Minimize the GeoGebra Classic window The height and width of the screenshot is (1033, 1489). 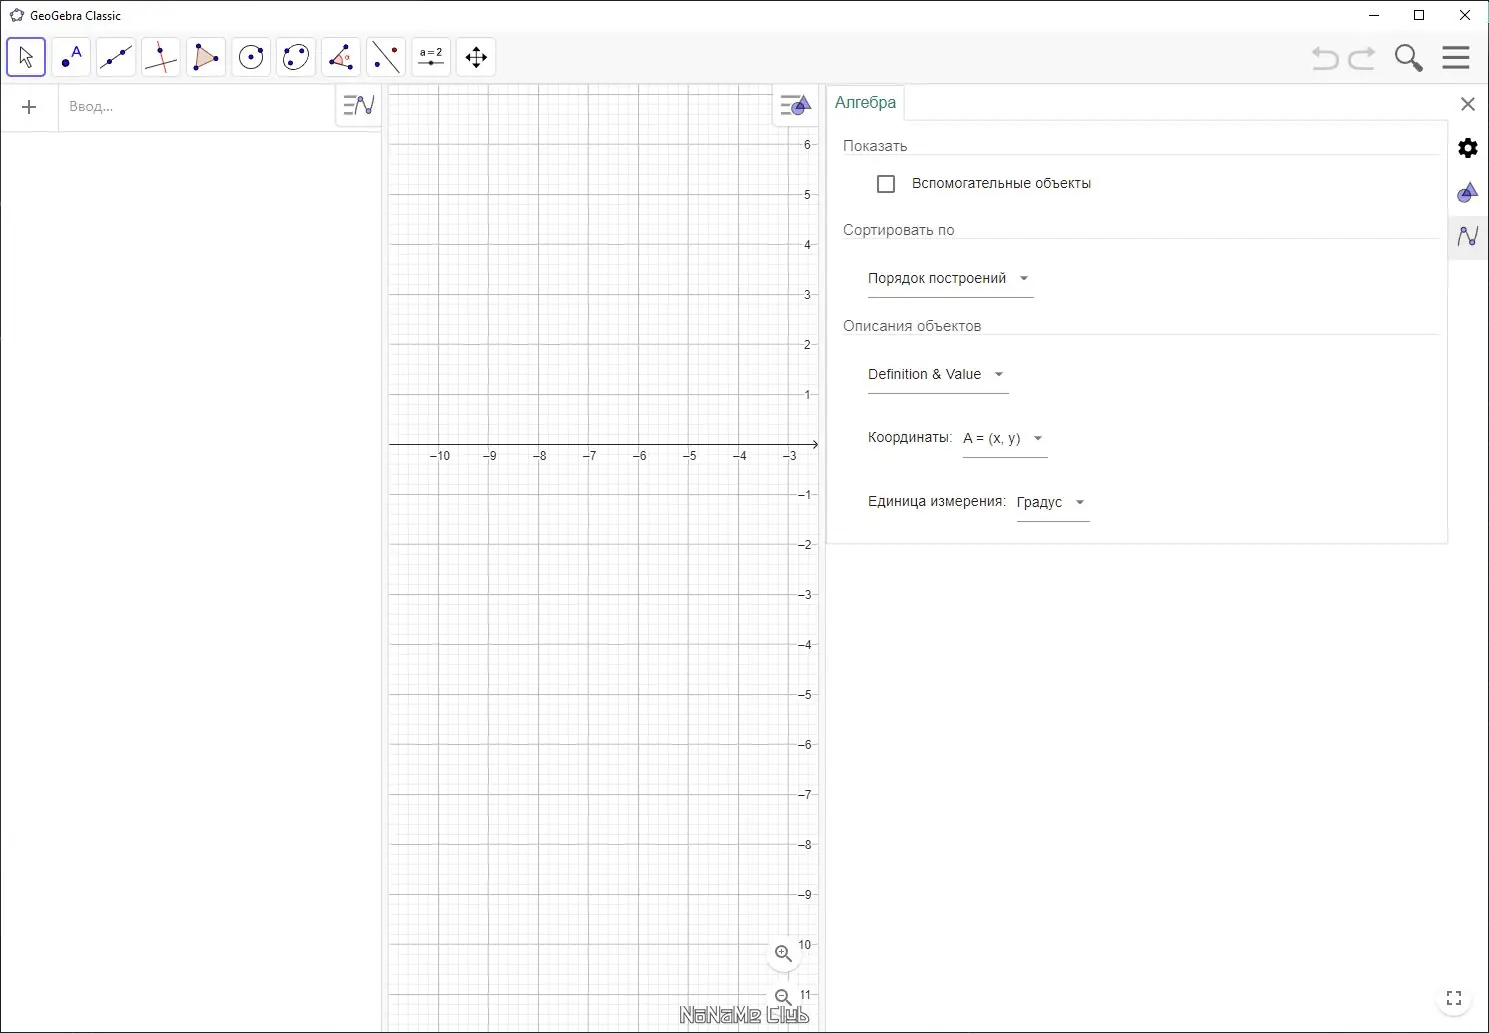click(1373, 15)
